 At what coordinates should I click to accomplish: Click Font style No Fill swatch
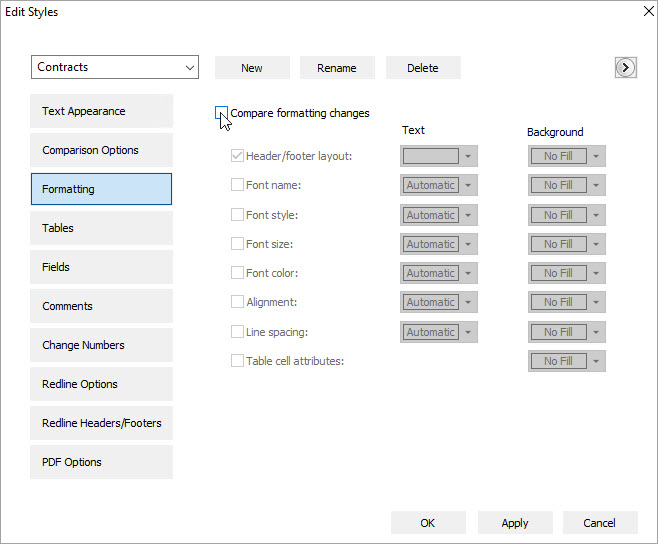click(x=559, y=215)
